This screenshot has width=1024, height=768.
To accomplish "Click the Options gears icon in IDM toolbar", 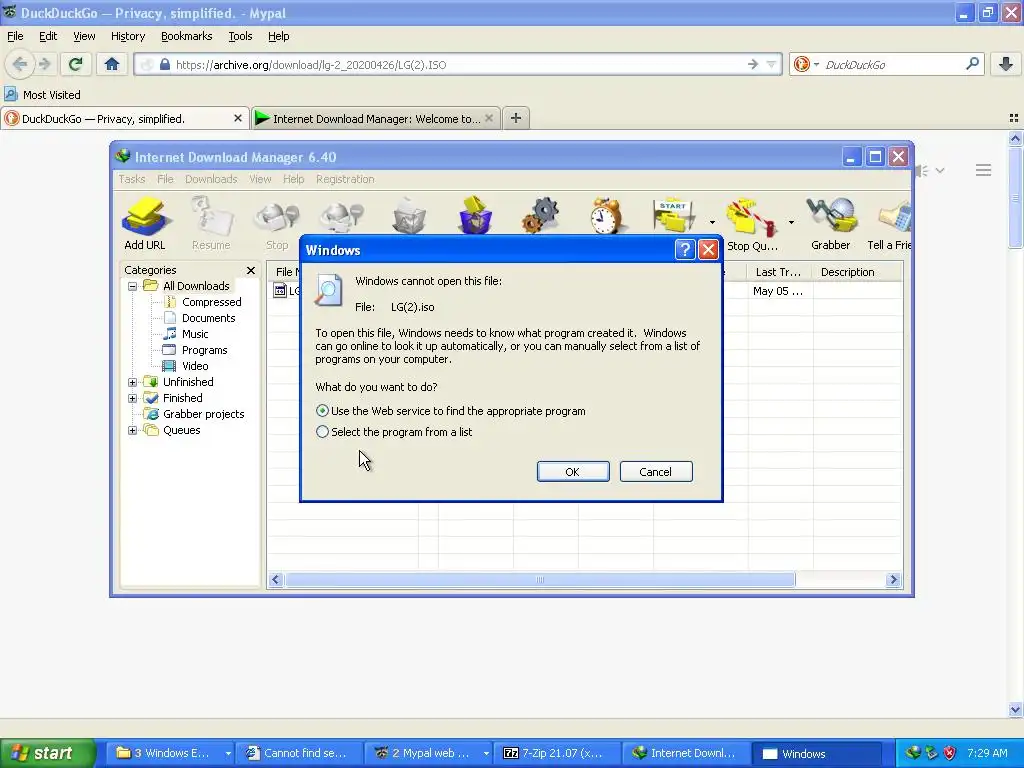I will 540,215.
